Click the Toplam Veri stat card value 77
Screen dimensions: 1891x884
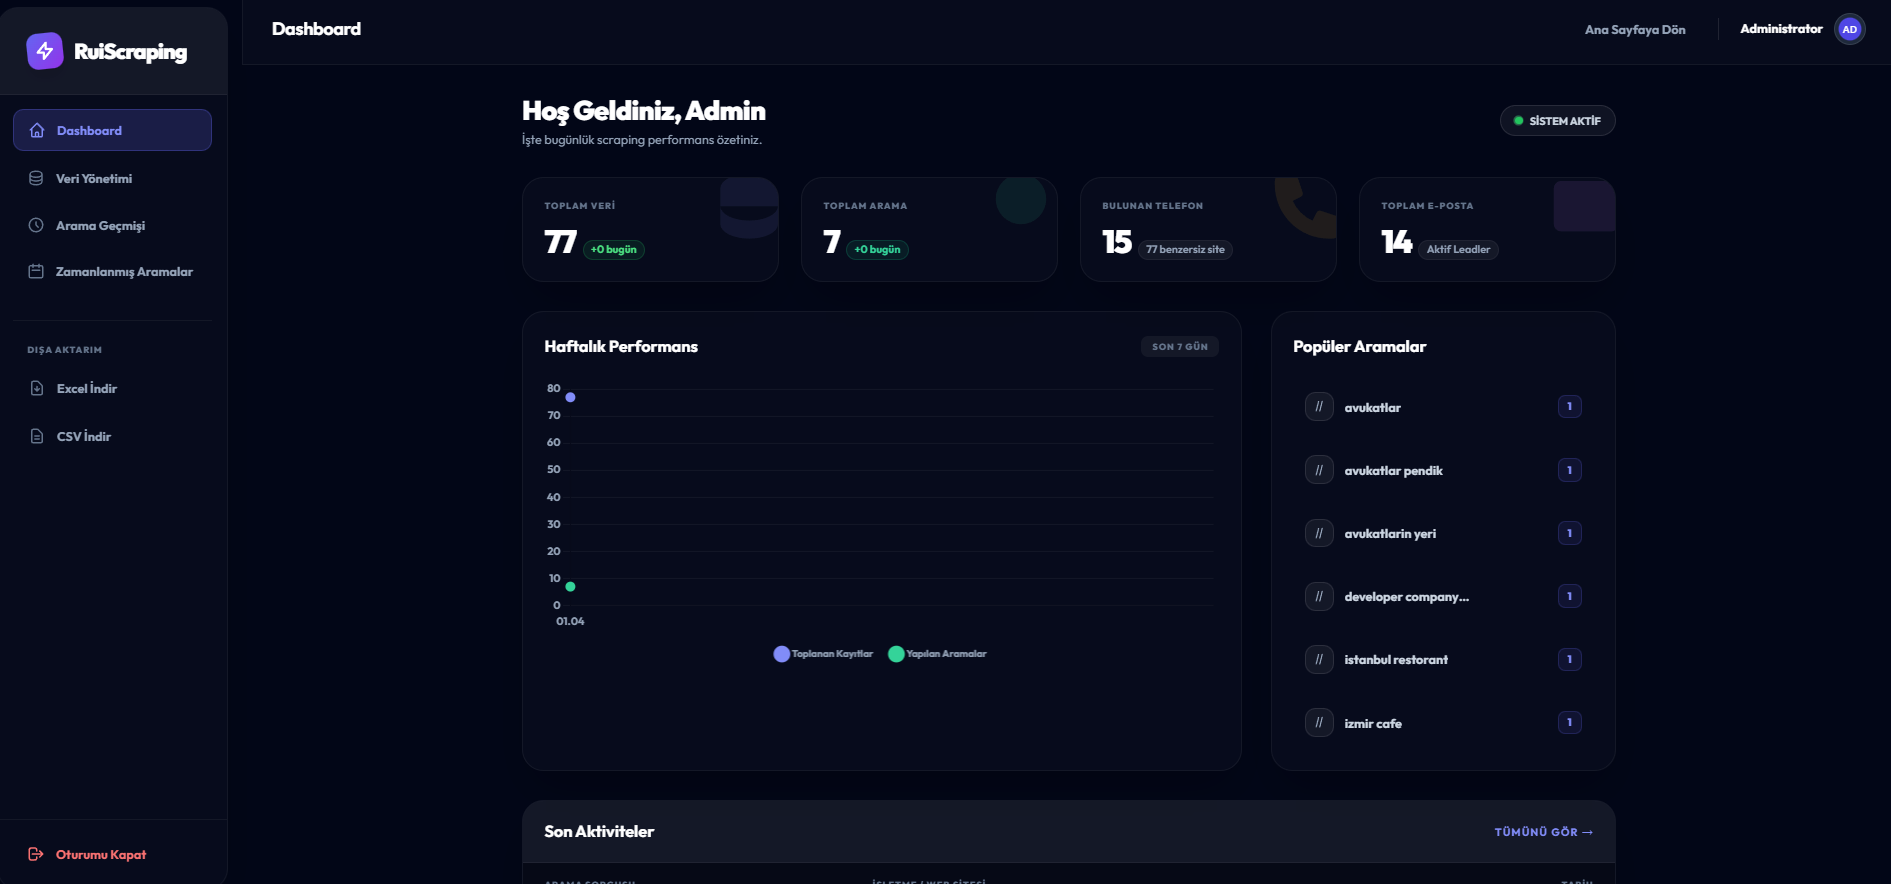[560, 242]
